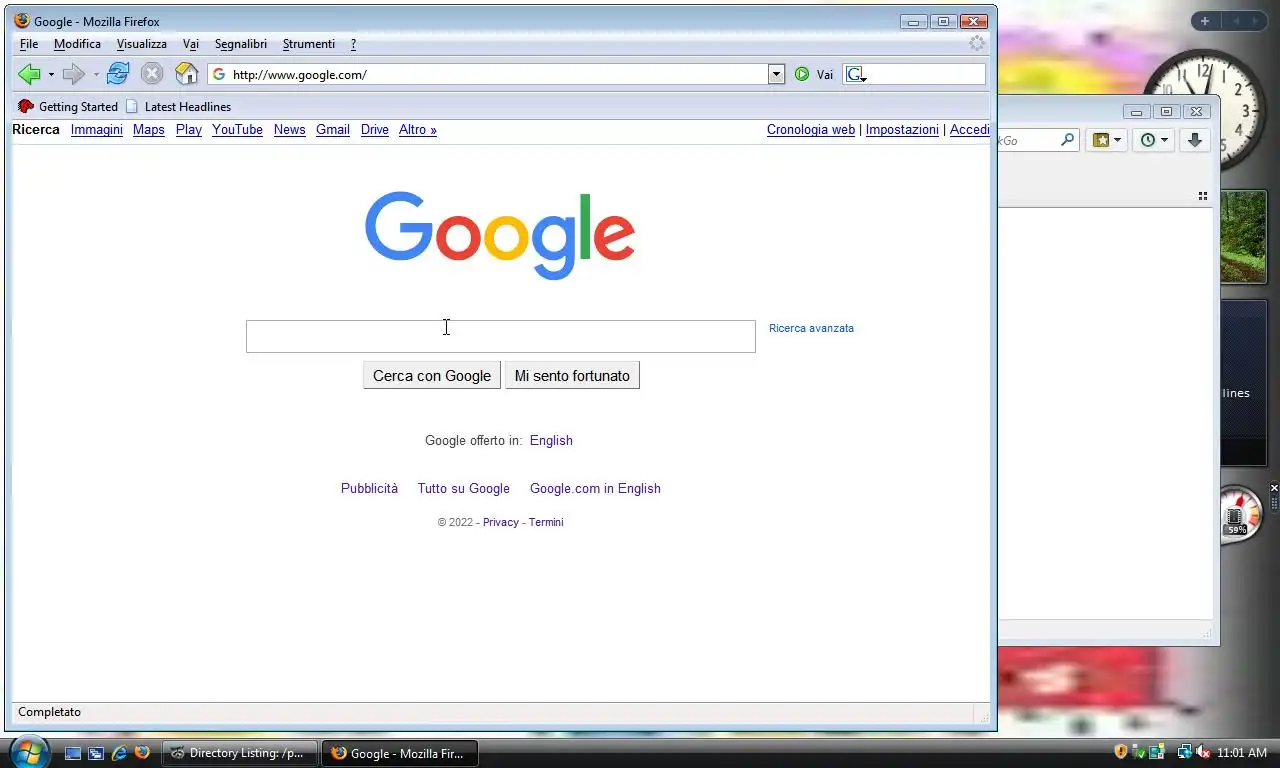Launch Firefox from quick launch icons
Screen dimensions: 1280x768
142,752
